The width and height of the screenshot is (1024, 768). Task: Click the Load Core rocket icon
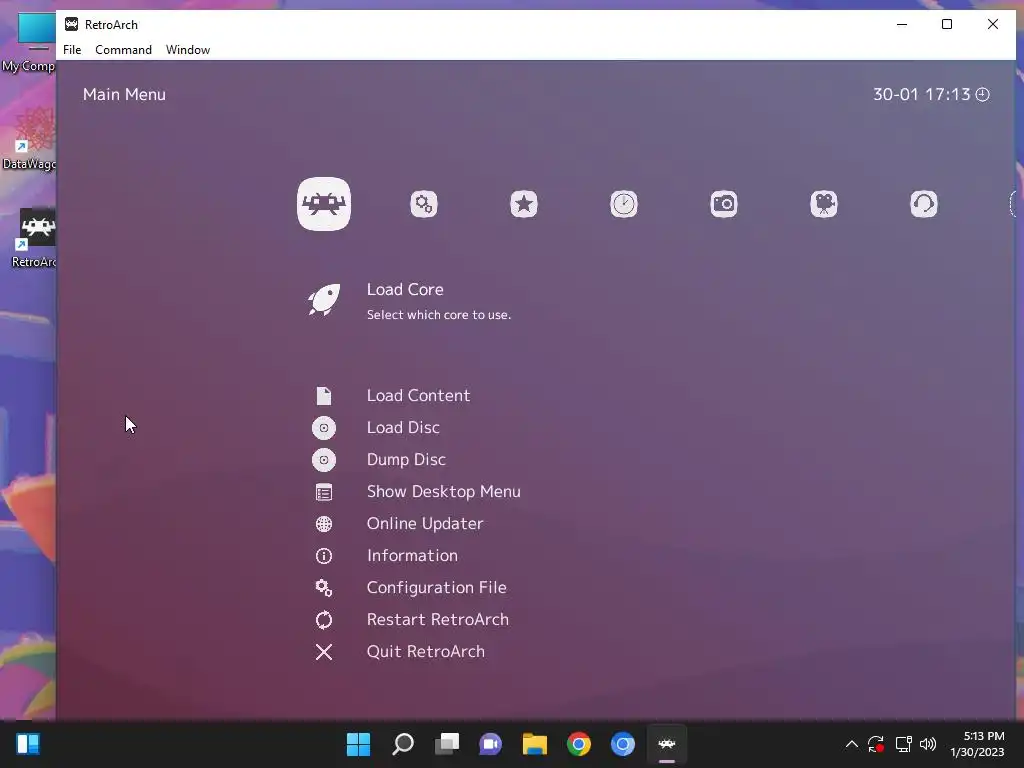tap(324, 300)
